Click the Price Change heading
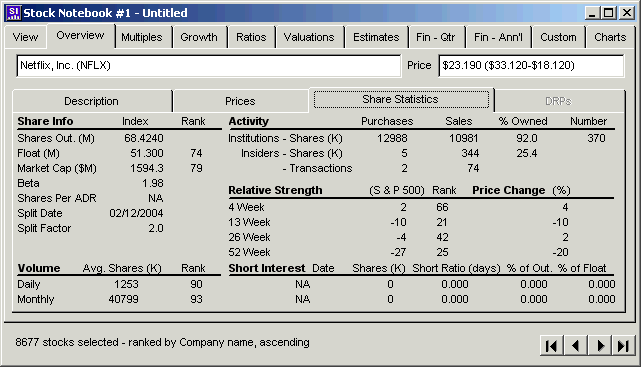This screenshot has width=641, height=367. pos(509,190)
